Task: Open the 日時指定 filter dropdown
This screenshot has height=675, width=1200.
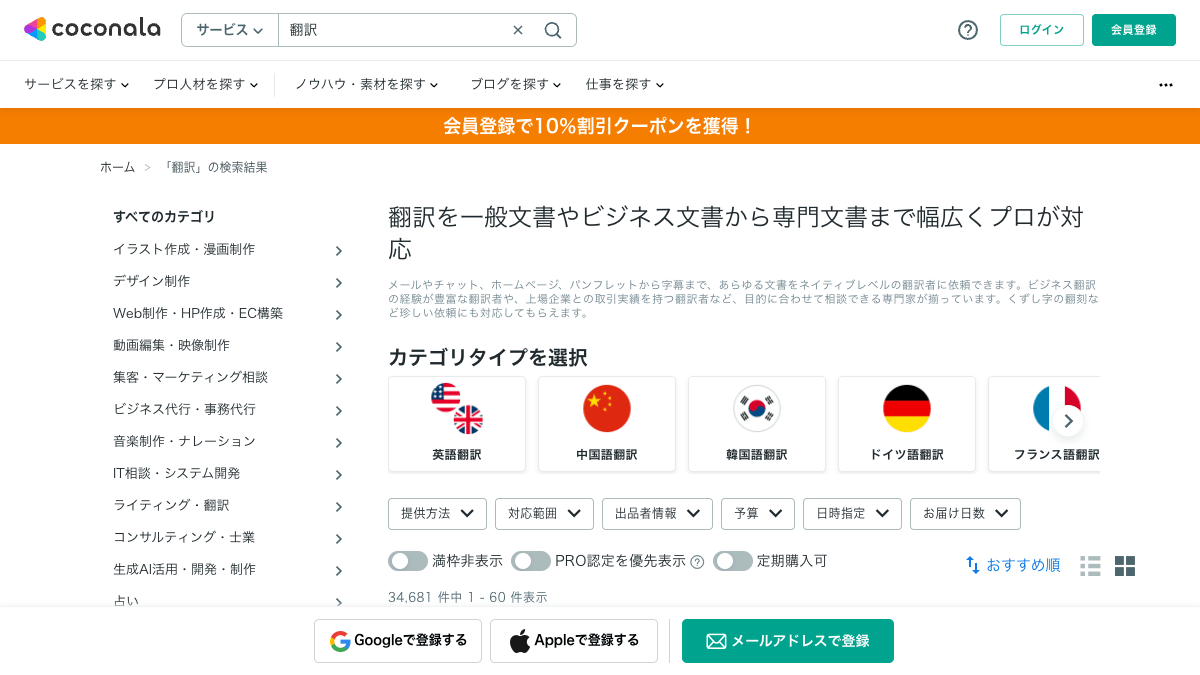Action: (x=852, y=513)
